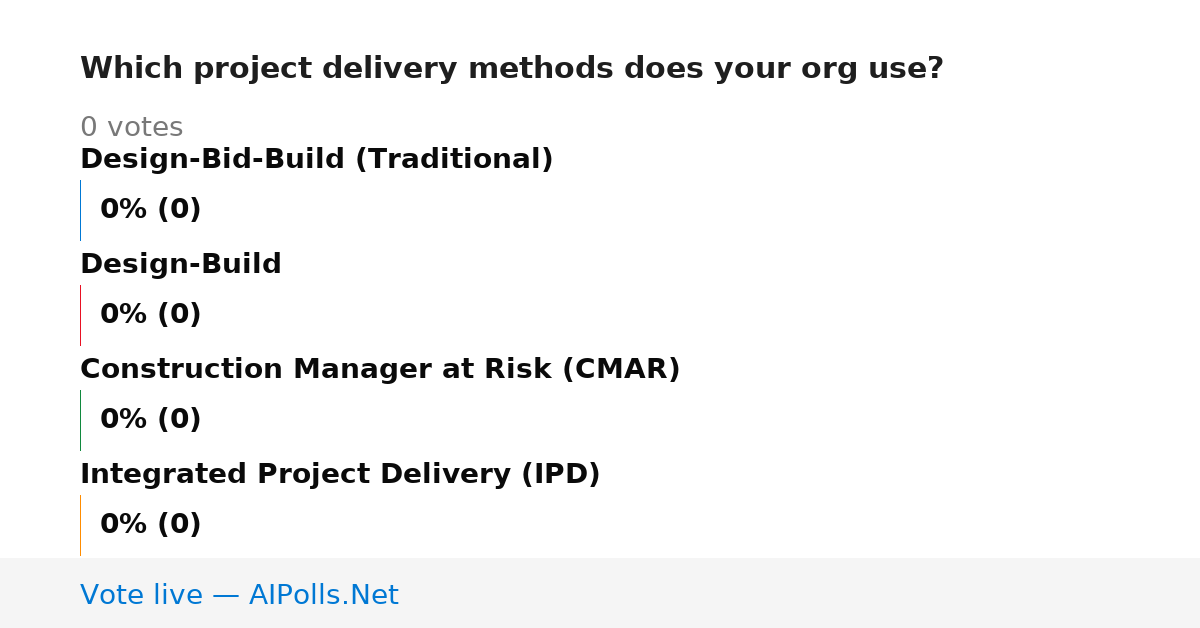The height and width of the screenshot is (628, 1200).
Task: Click the 0% (0) result under Design-Build
Action: tap(151, 314)
